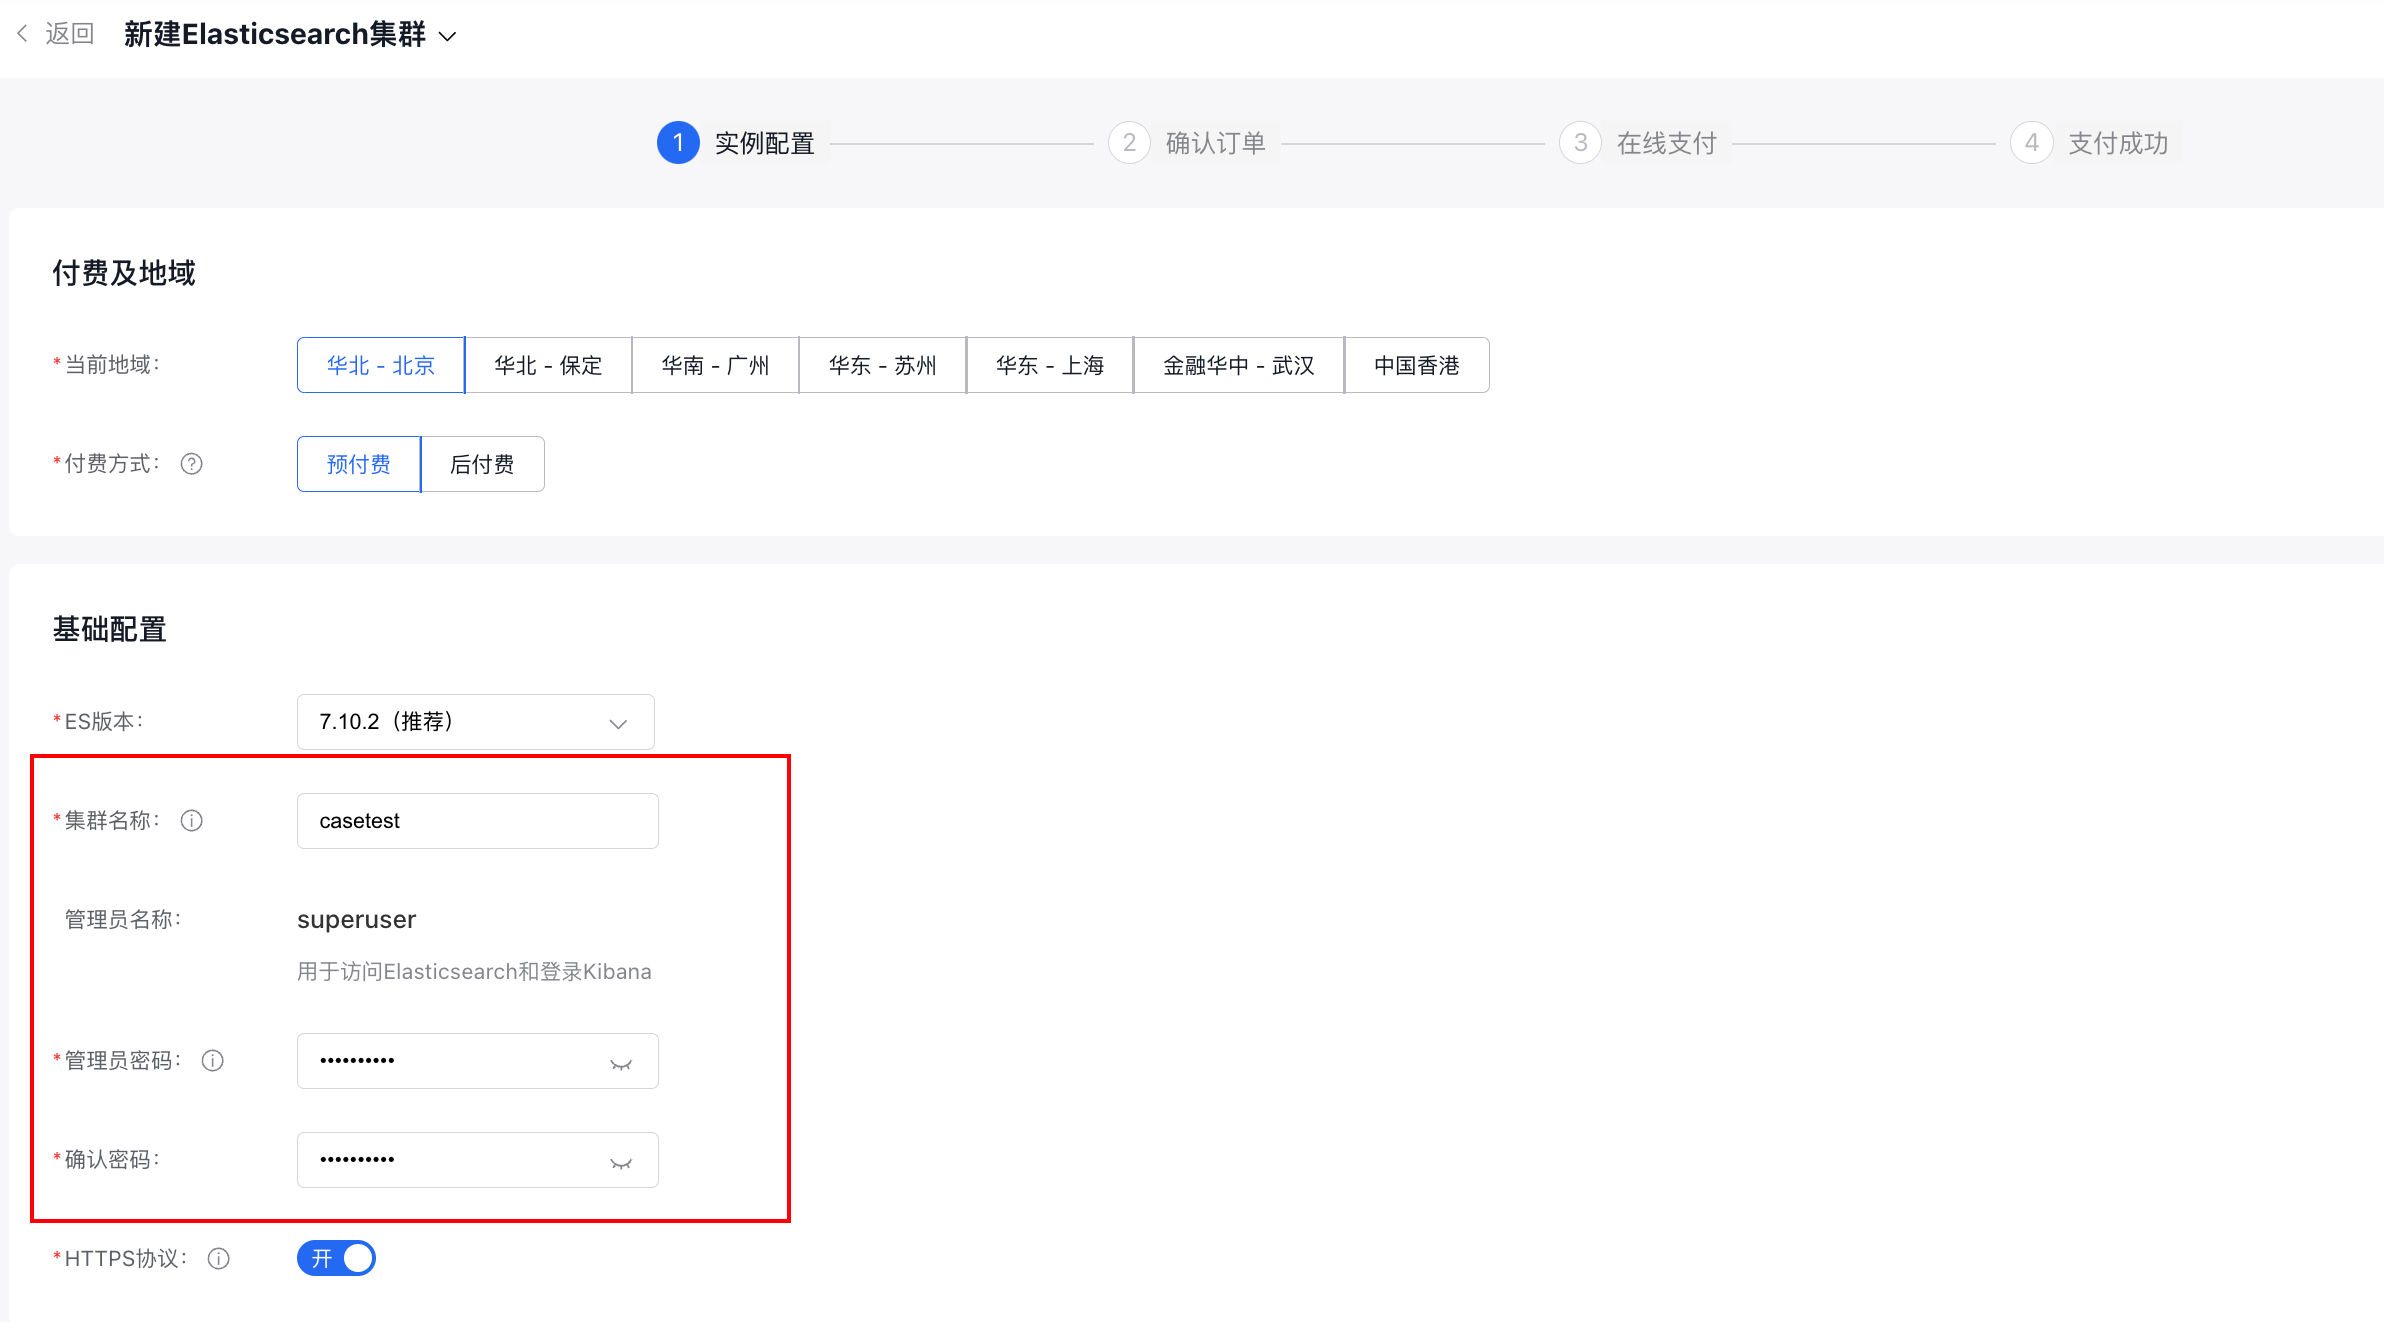2384x1322 pixels.
Task: Turn off the HTTPS协议 switch
Action: 336,1258
